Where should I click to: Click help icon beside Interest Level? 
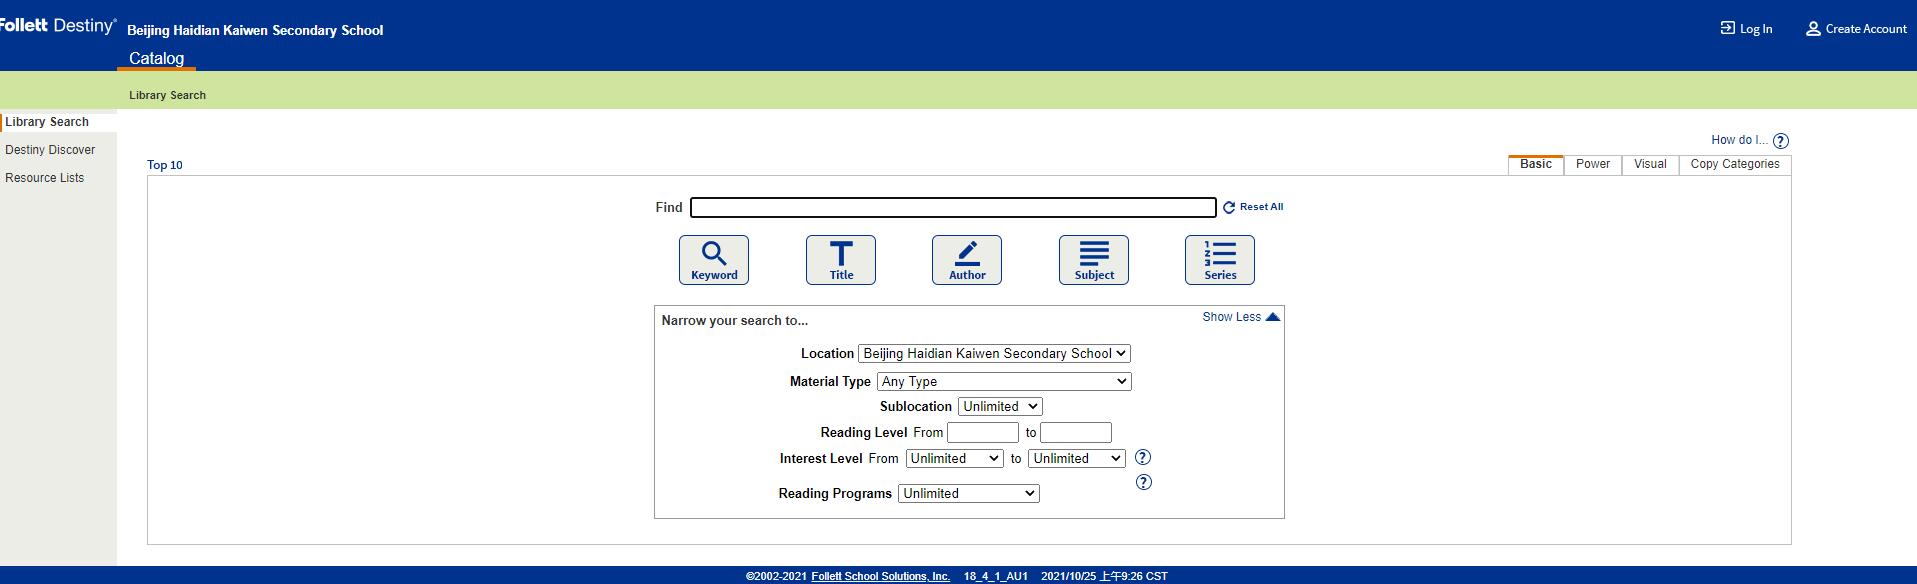(1143, 457)
